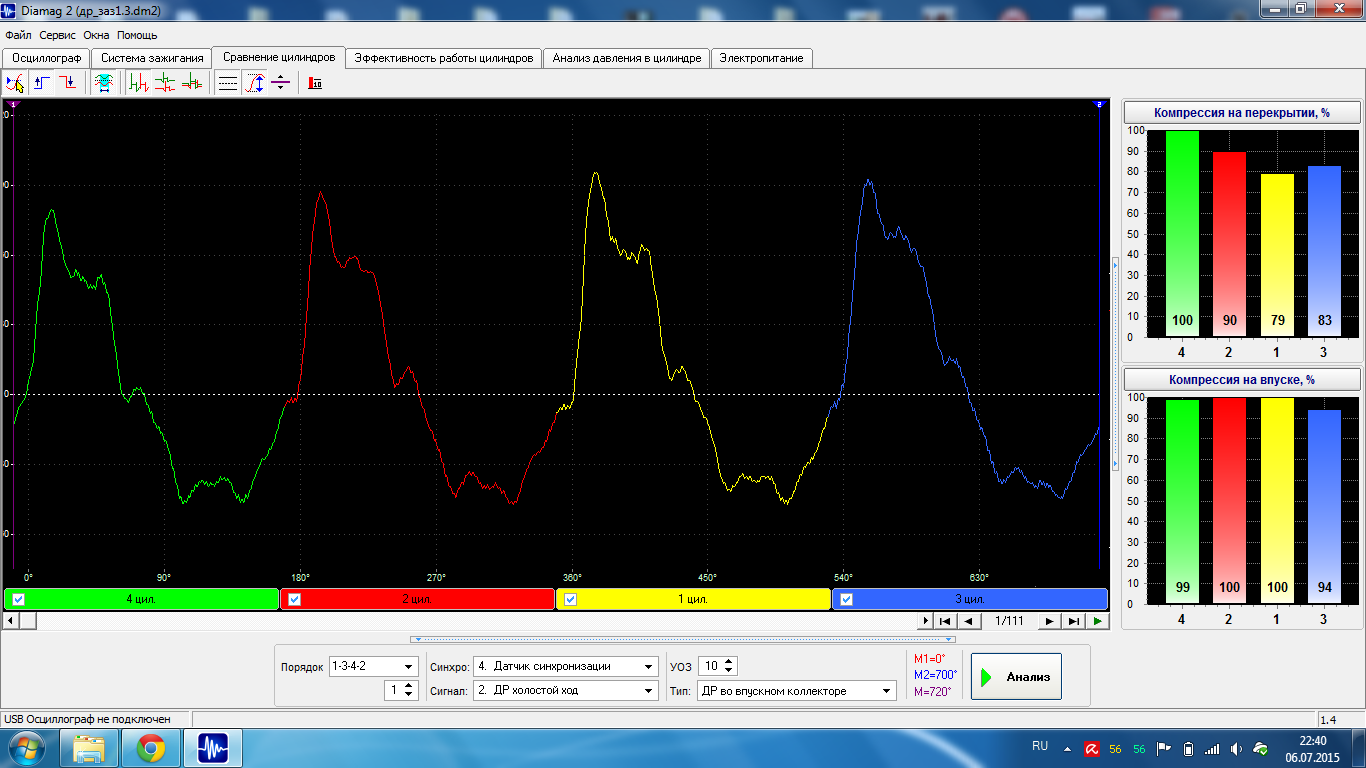Open the Файл menu

[x=18, y=35]
